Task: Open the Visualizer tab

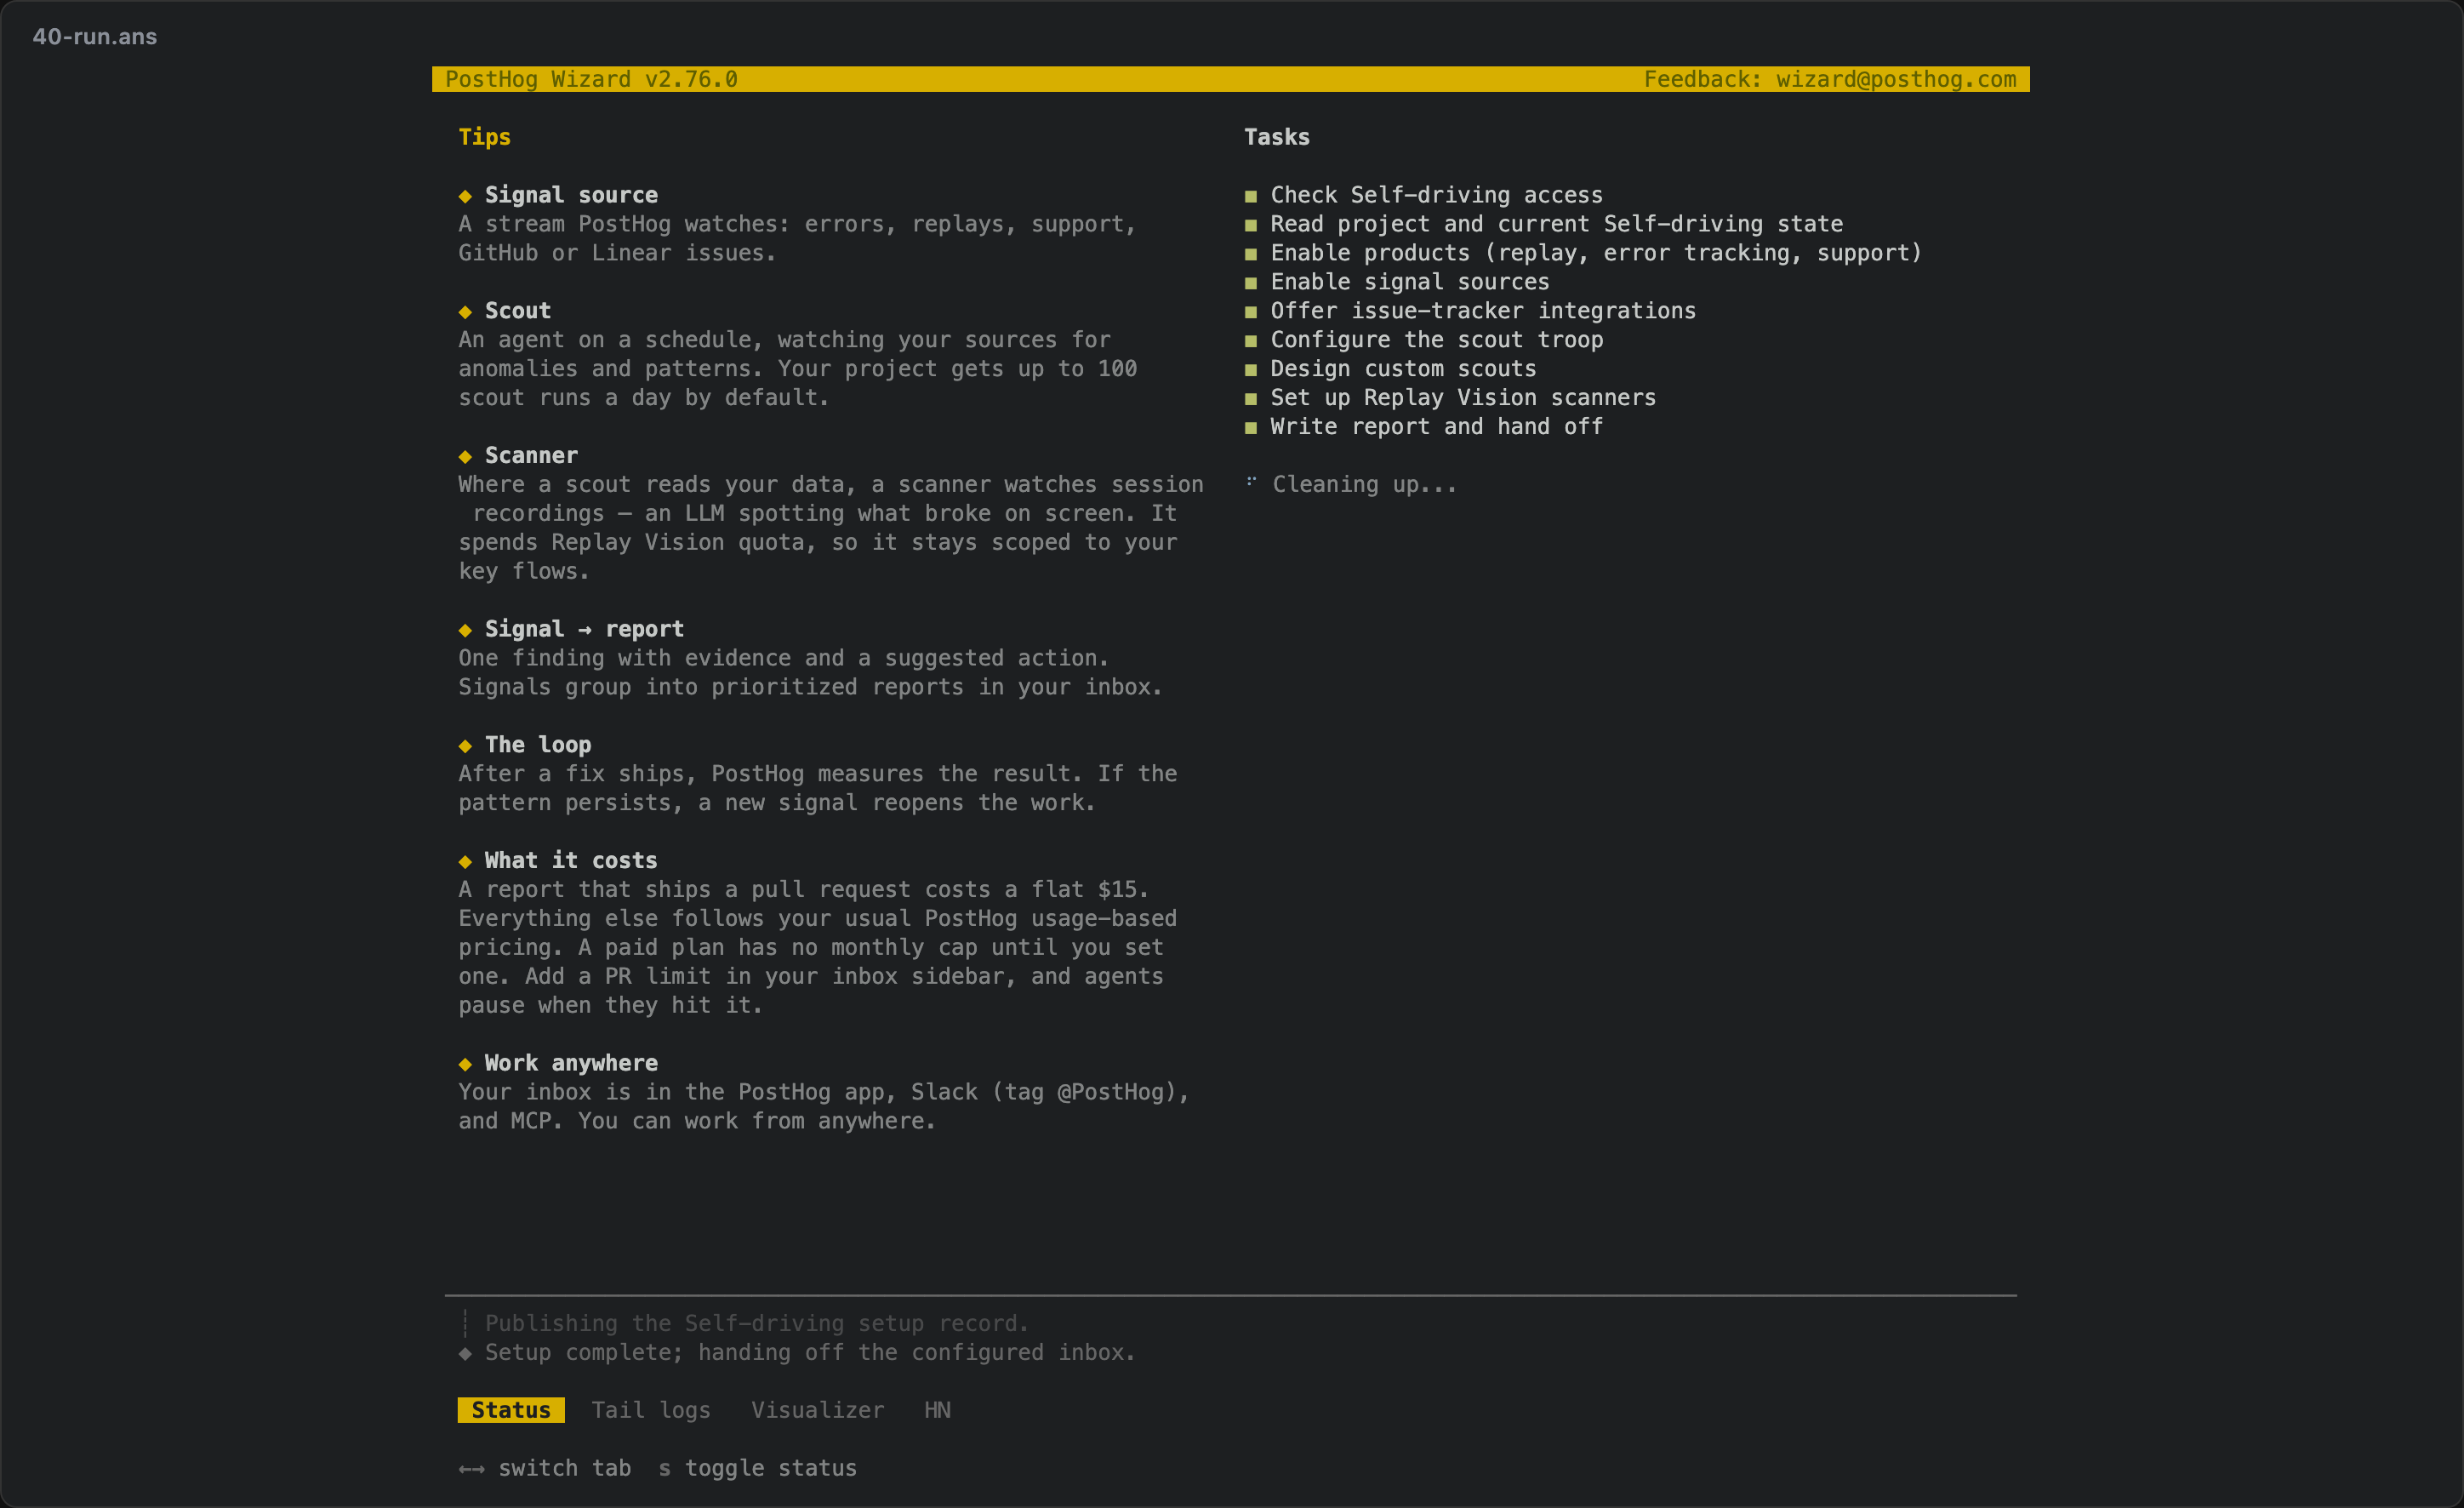Action: click(818, 1410)
